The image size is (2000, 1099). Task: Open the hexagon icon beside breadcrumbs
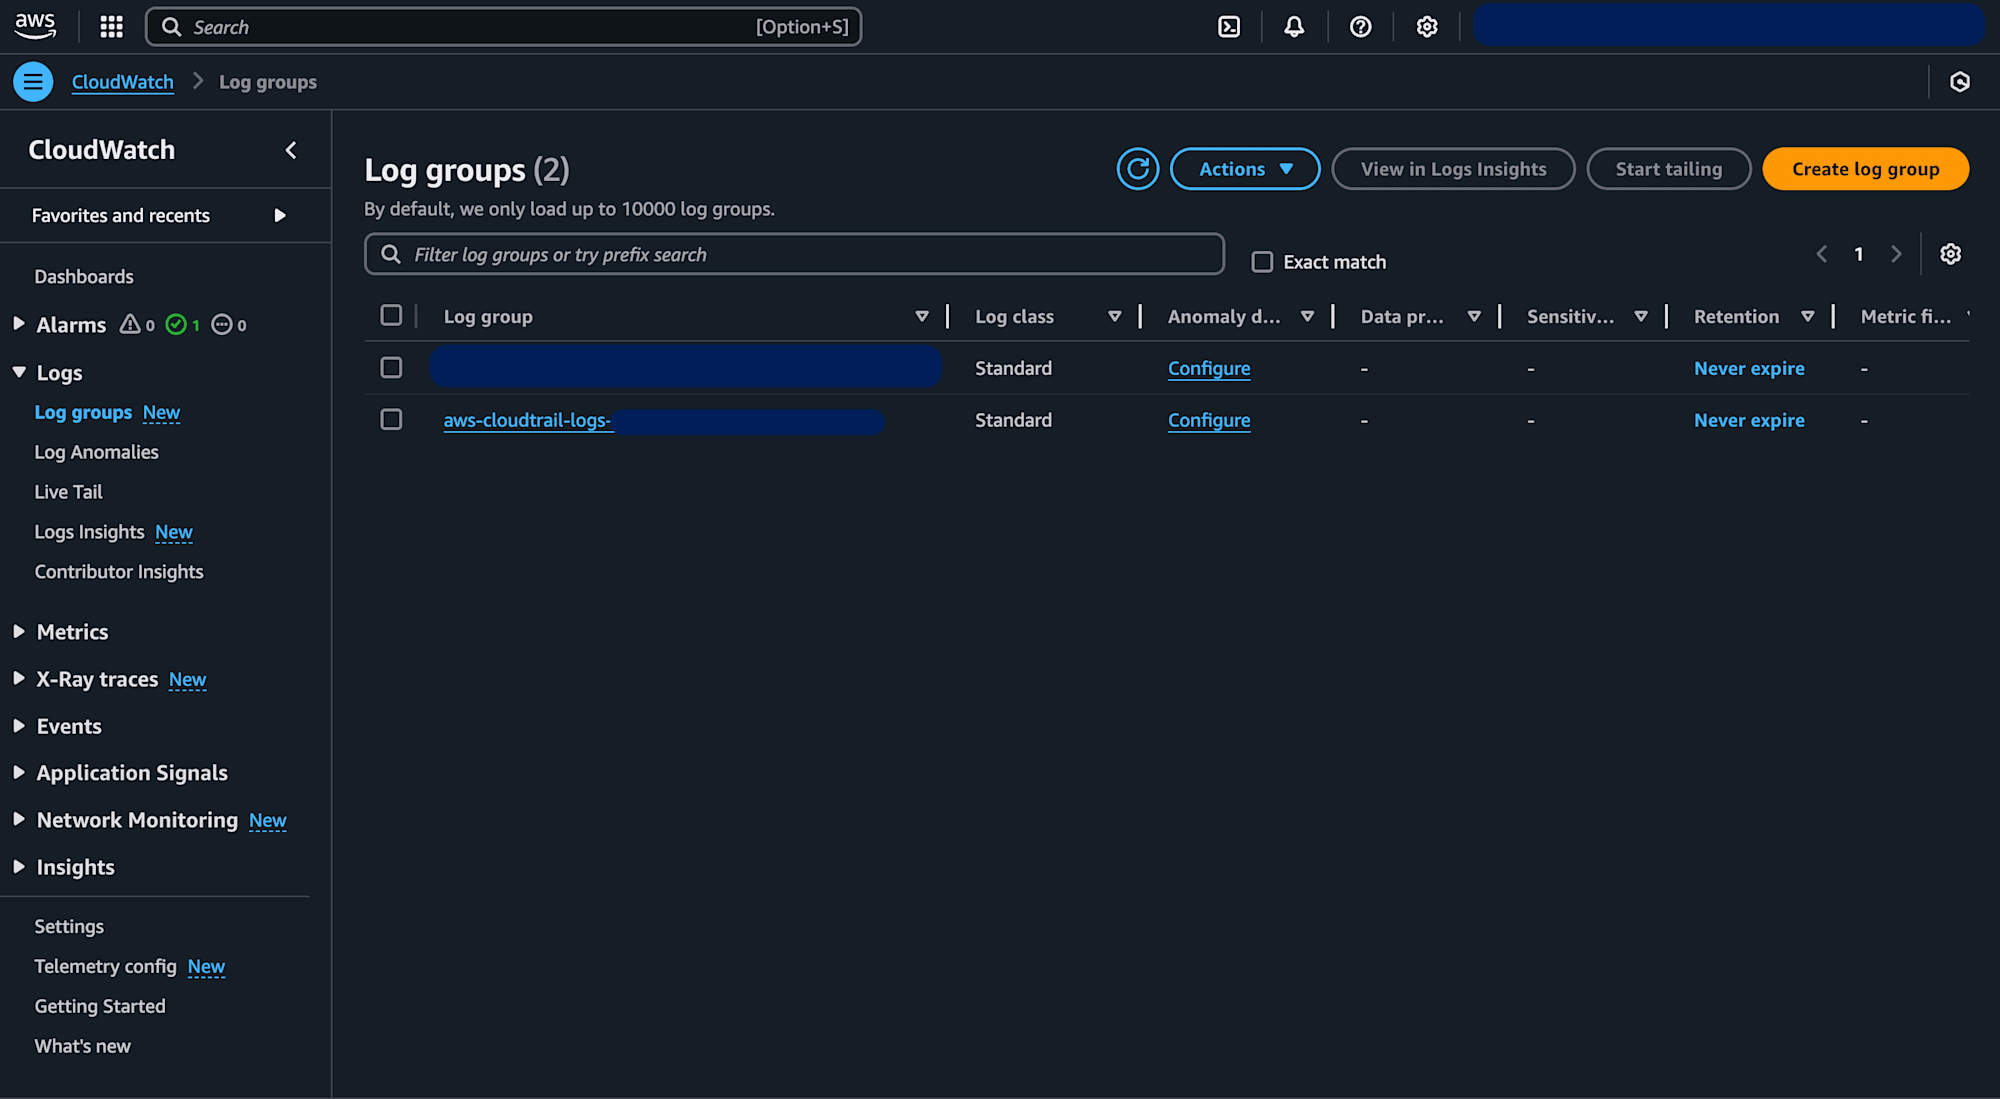1960,82
